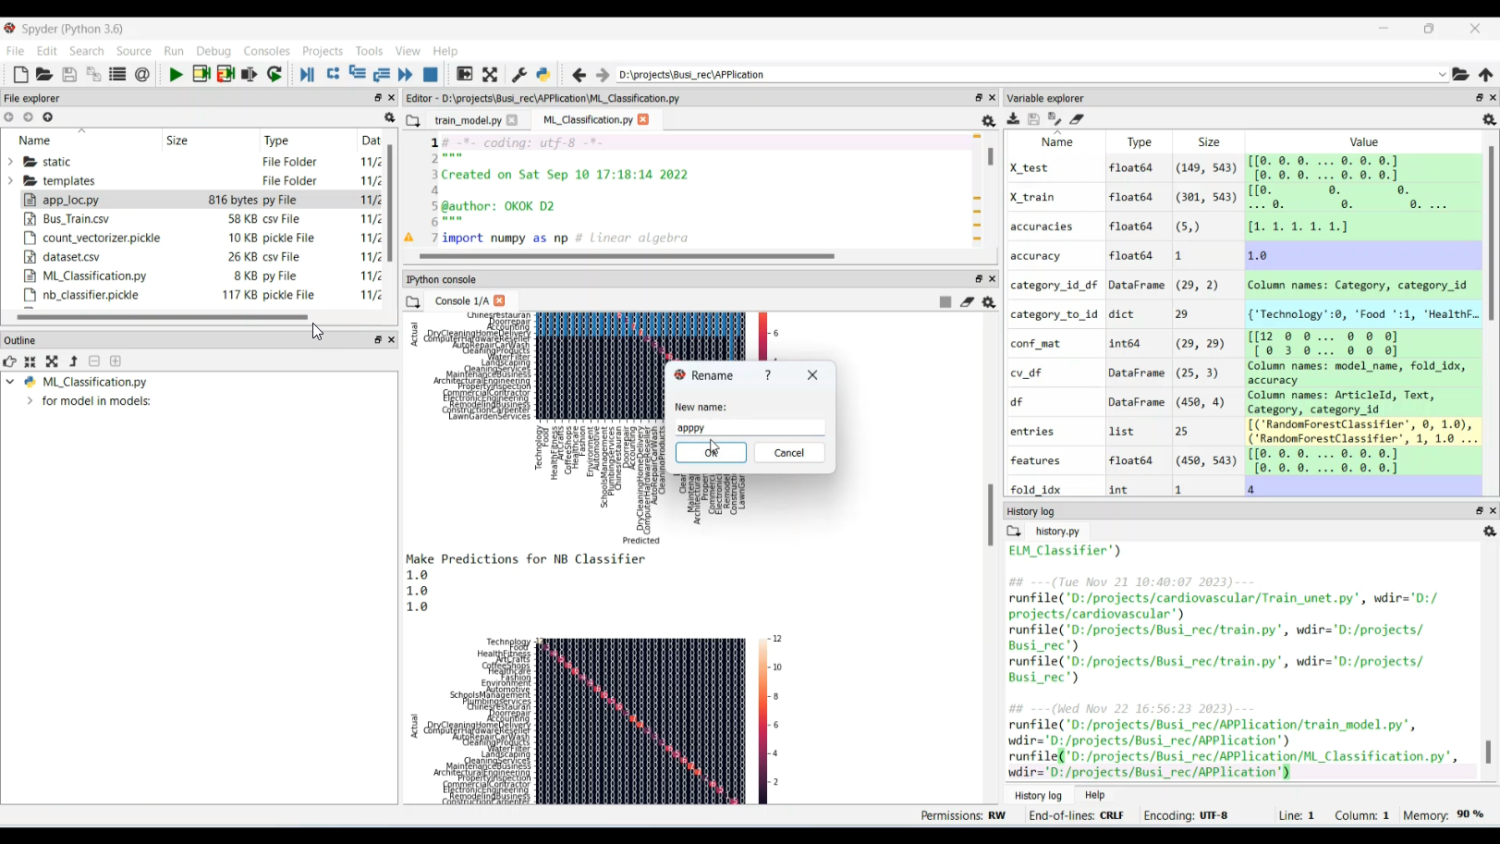
Task: Expand the templates folder
Action: [x=10, y=181]
